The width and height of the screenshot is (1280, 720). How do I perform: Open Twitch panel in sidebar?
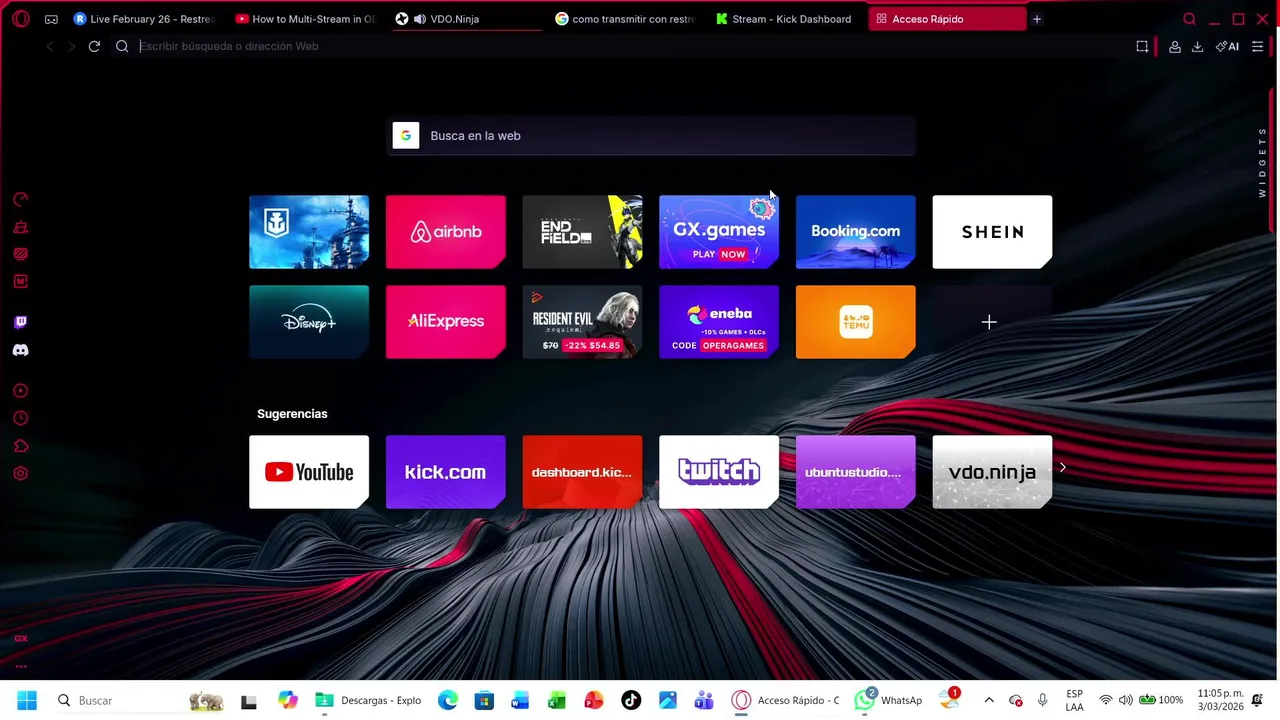tap(21, 322)
